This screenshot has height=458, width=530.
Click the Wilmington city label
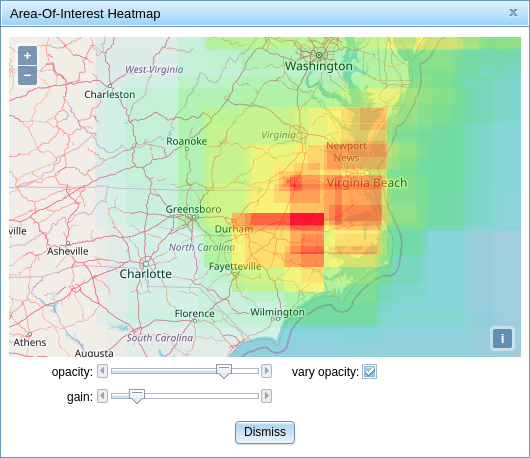277,312
